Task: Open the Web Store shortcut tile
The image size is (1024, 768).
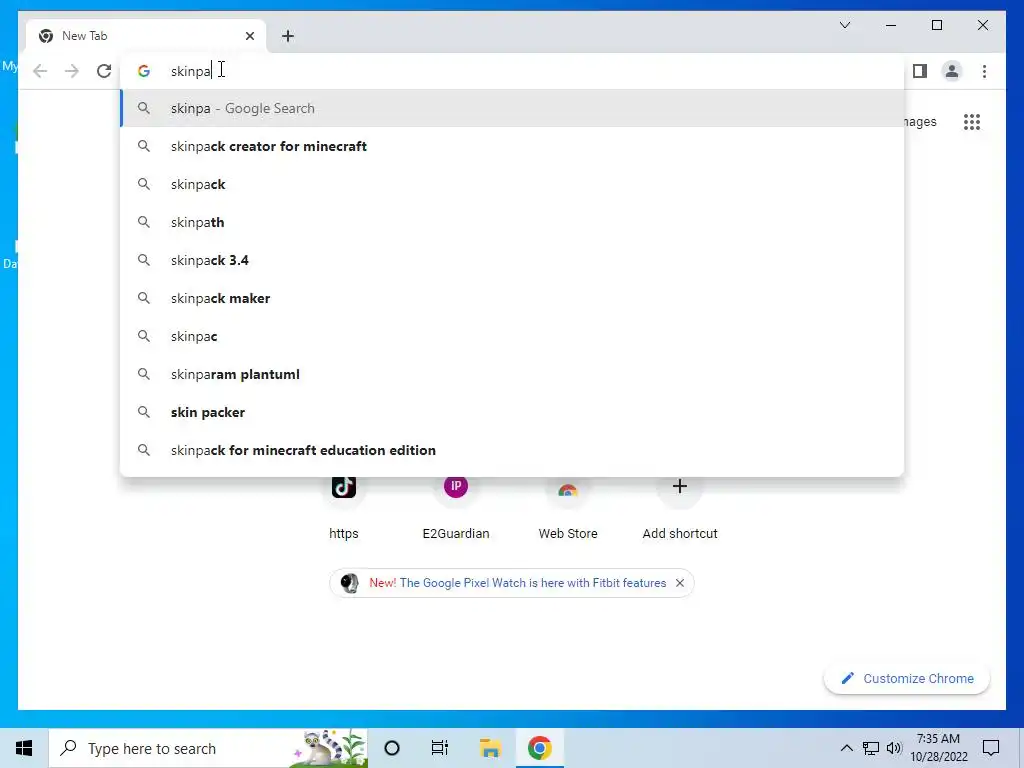Action: click(x=568, y=509)
